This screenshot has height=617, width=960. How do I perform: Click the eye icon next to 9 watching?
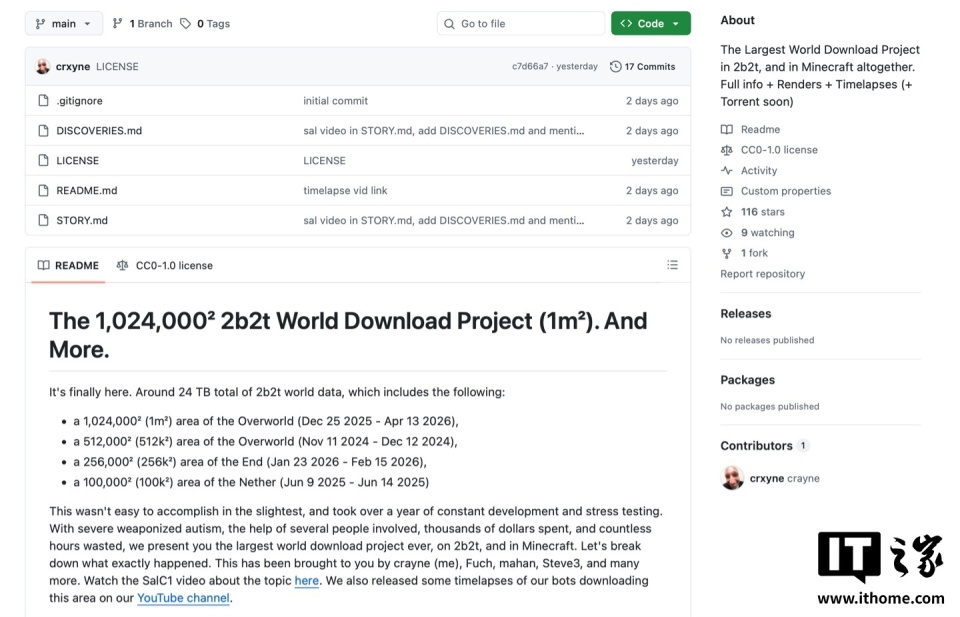(x=727, y=233)
